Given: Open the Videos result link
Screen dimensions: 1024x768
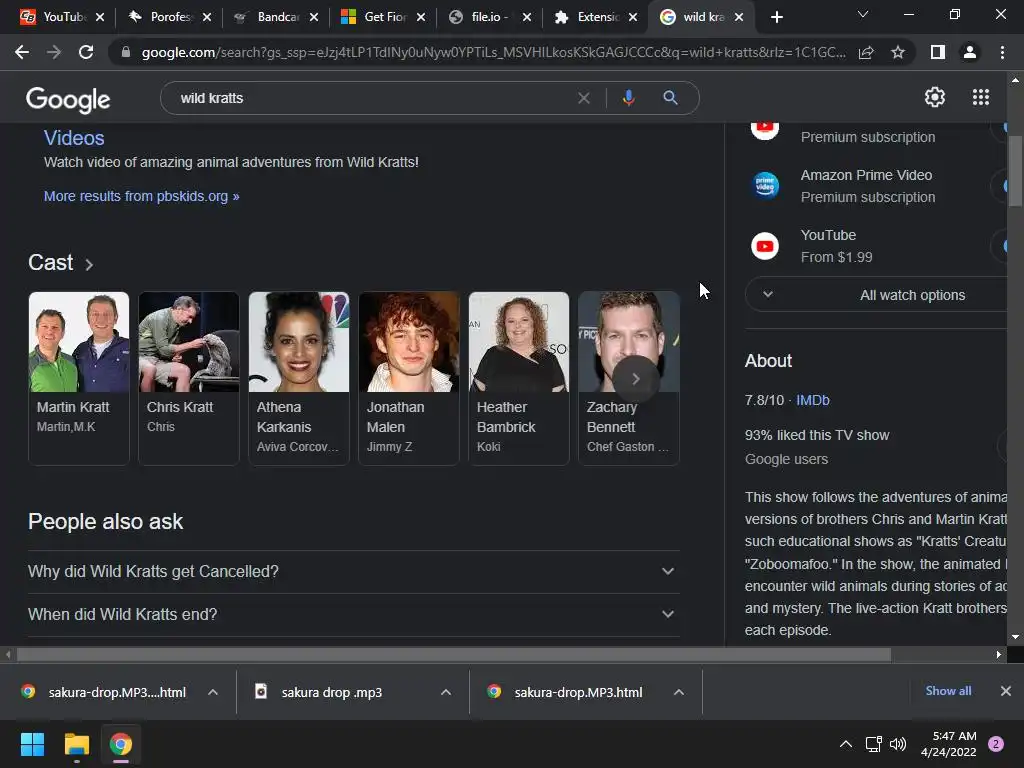Looking at the screenshot, I should [74, 138].
